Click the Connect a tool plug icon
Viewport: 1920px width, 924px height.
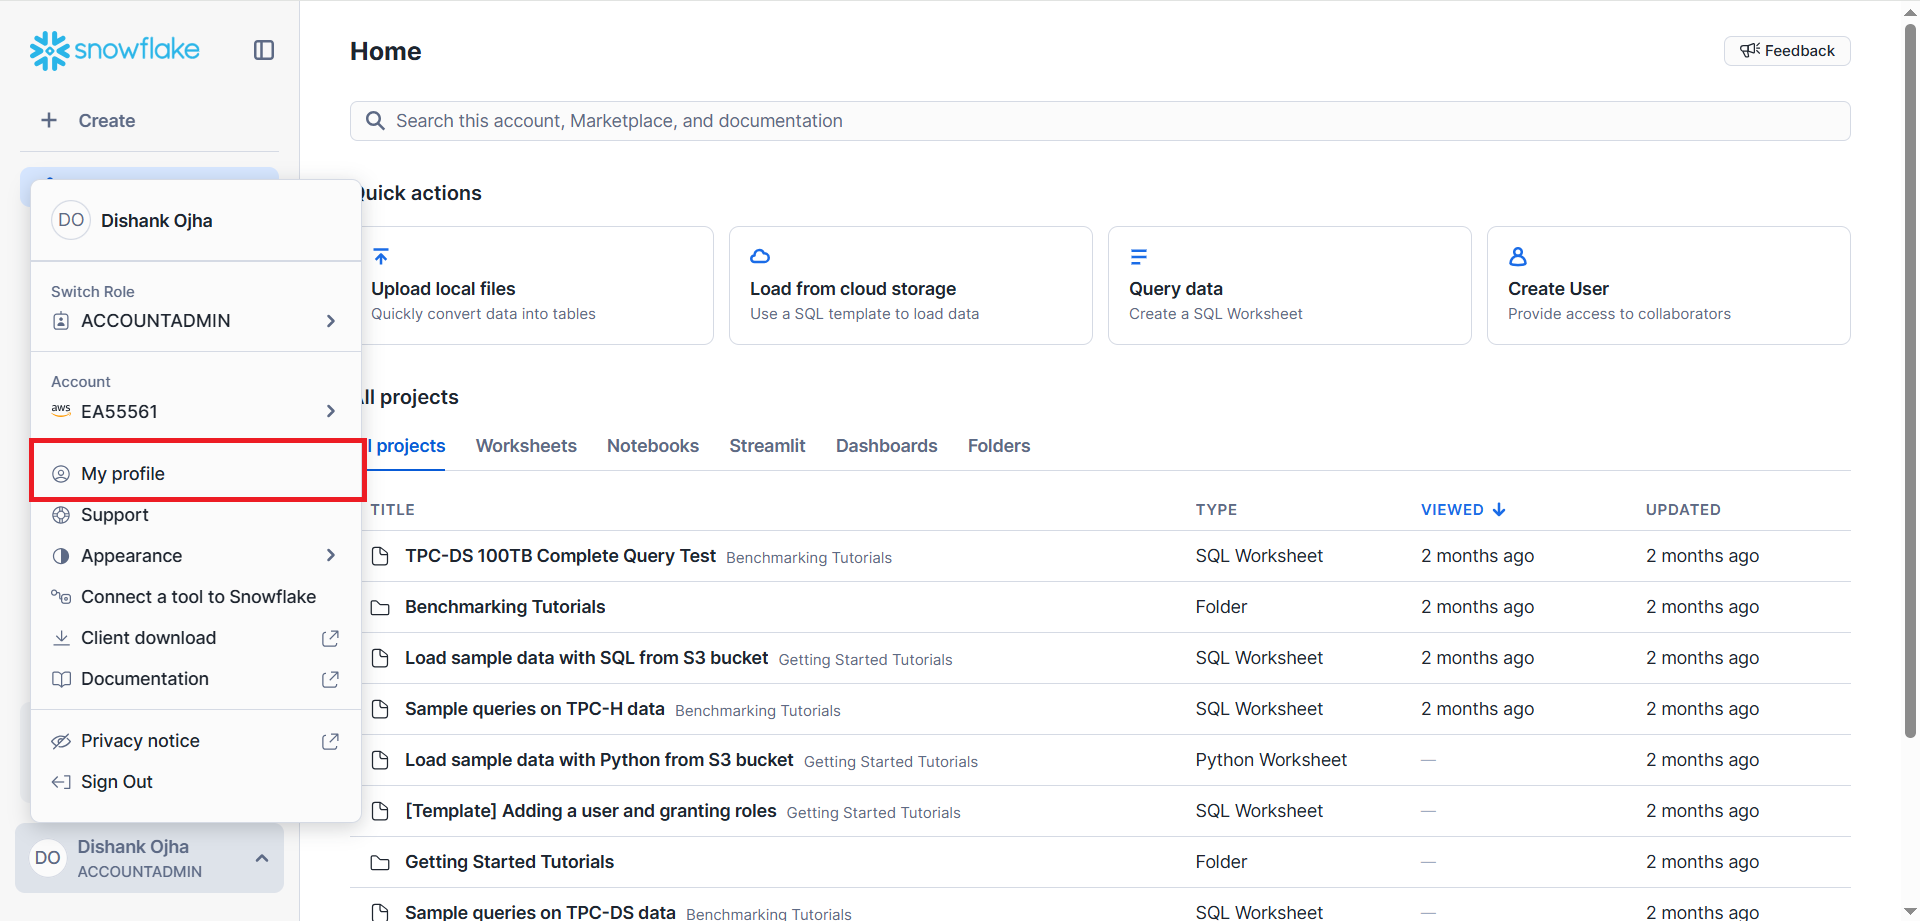click(x=61, y=597)
